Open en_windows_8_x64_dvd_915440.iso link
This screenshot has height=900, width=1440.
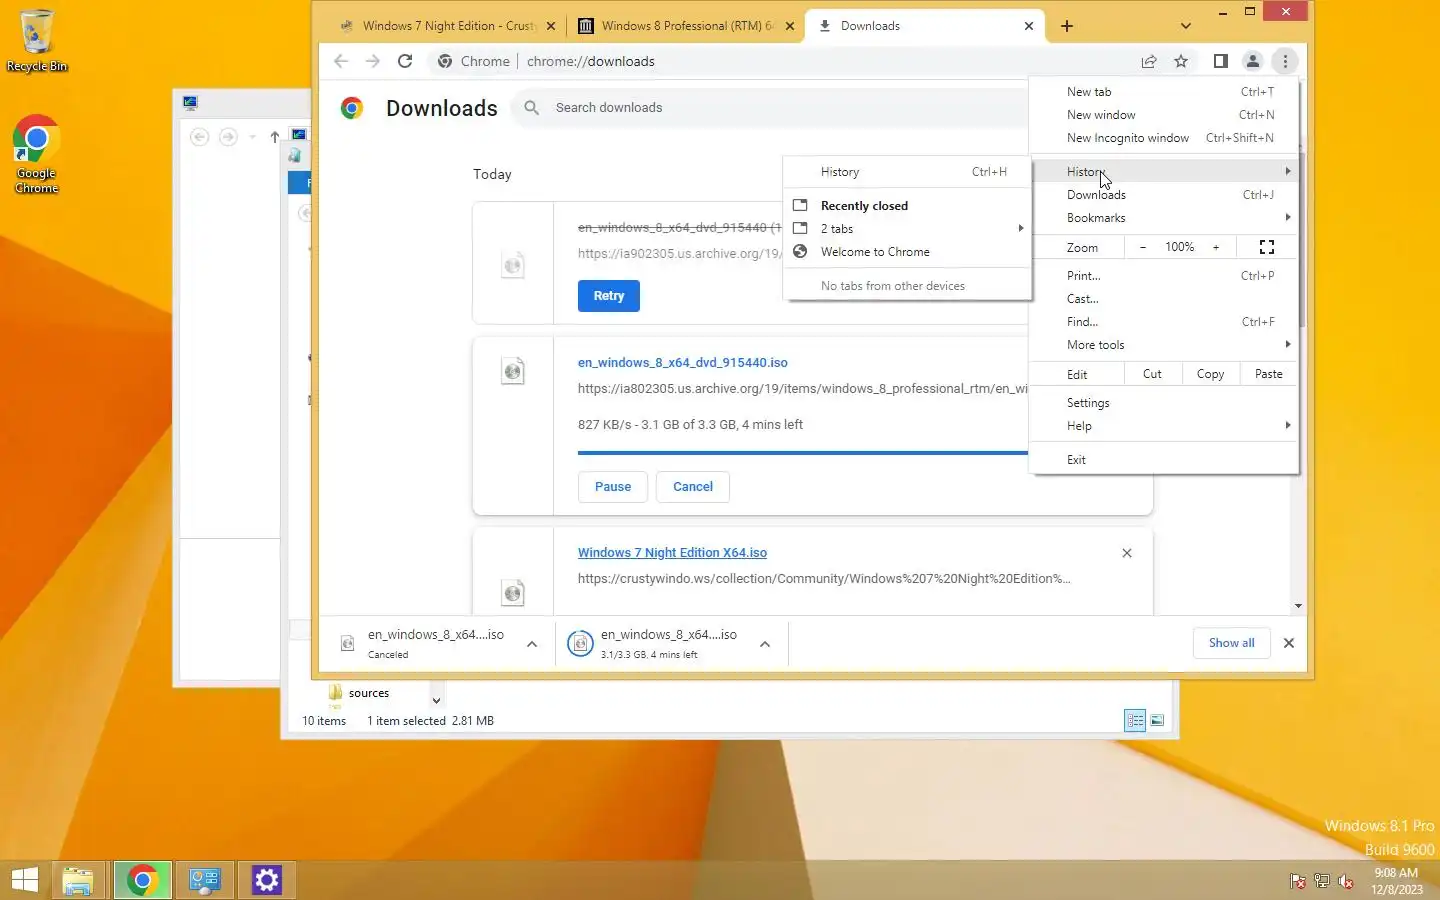tap(683, 363)
